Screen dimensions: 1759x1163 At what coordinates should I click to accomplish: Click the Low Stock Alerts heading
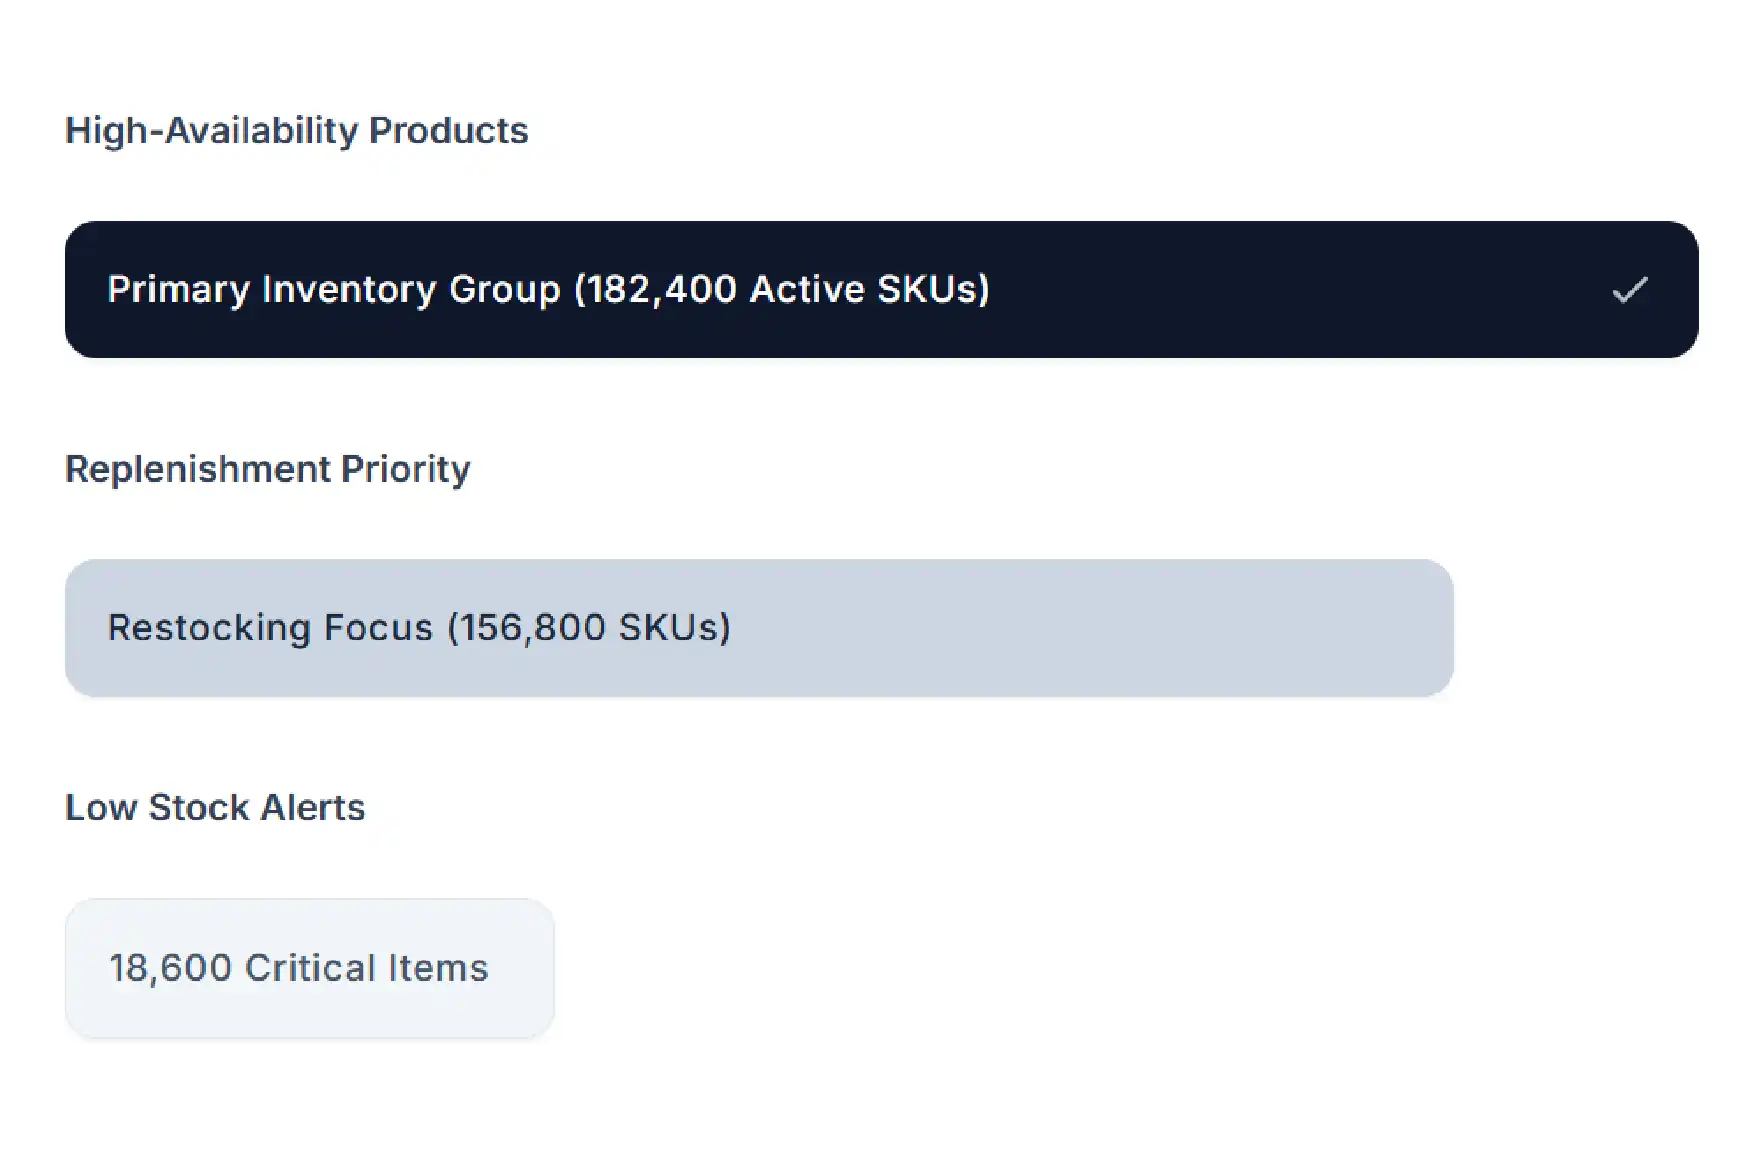(x=215, y=807)
